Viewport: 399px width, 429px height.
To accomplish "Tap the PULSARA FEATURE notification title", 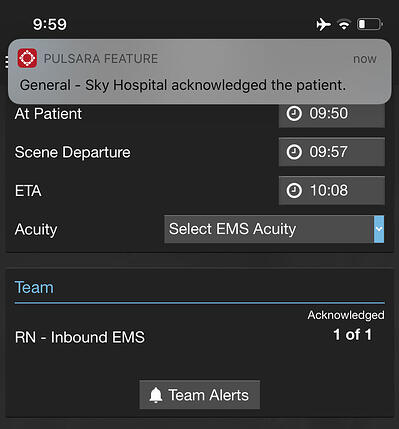I will coord(101,59).
